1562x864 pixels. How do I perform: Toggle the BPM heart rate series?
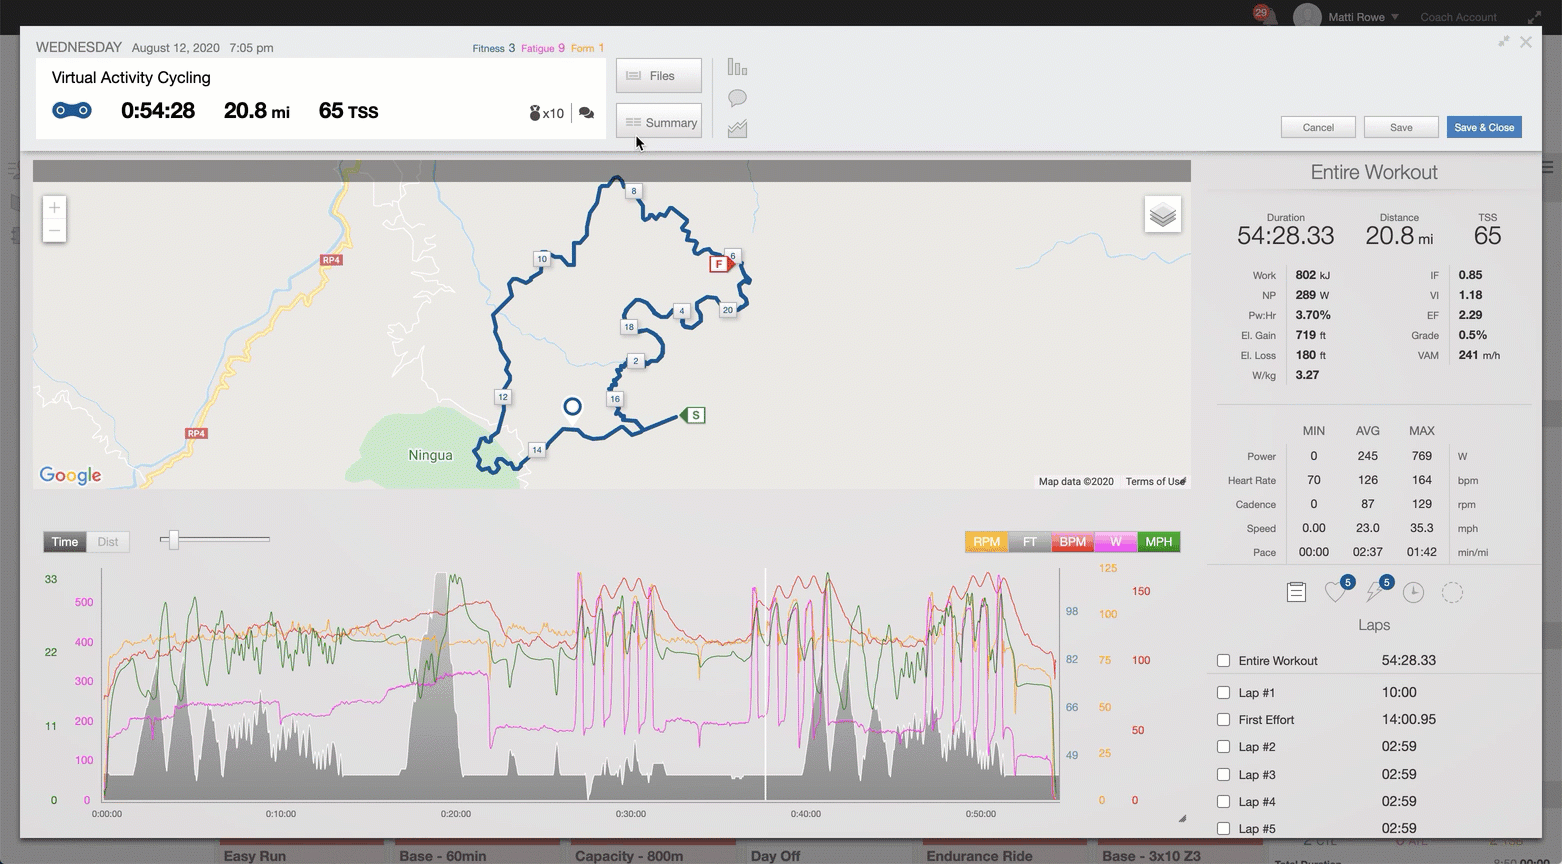pyautogui.click(x=1072, y=542)
